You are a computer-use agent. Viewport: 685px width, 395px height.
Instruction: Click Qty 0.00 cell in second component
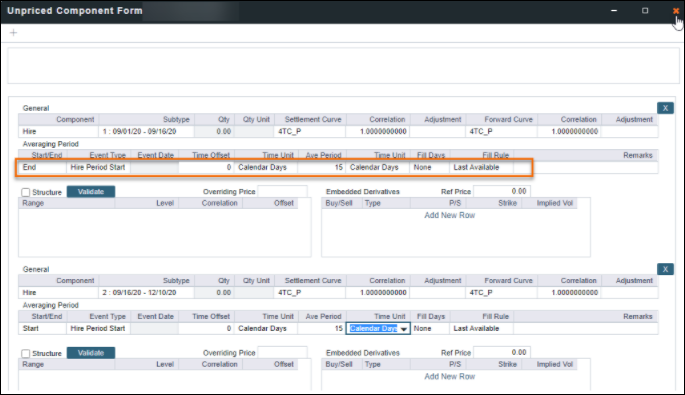coord(214,293)
